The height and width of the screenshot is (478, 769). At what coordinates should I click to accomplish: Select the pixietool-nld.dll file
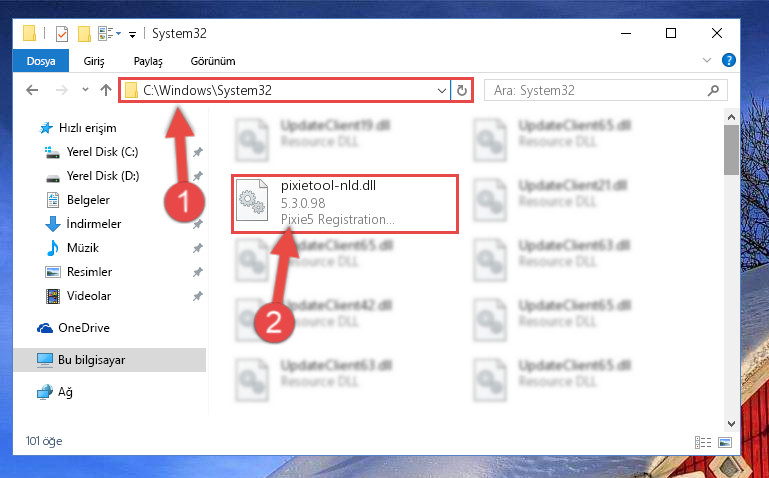point(345,203)
